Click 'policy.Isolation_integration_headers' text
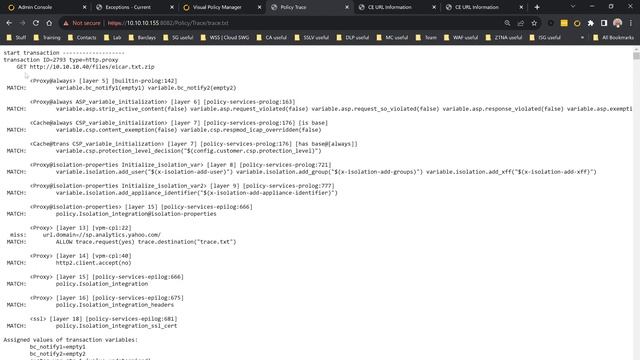640x360 pixels. [x=115, y=305]
